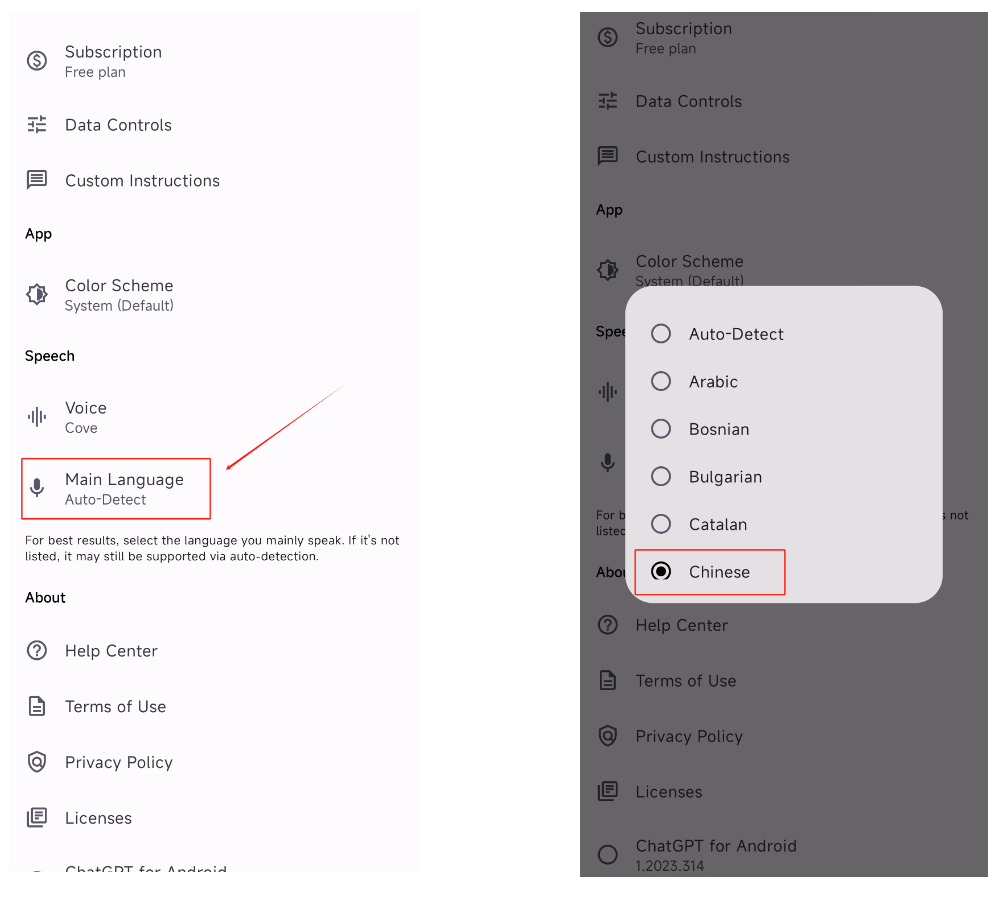
Task: Open Licenses text entry in left screen
Action: coord(98,818)
